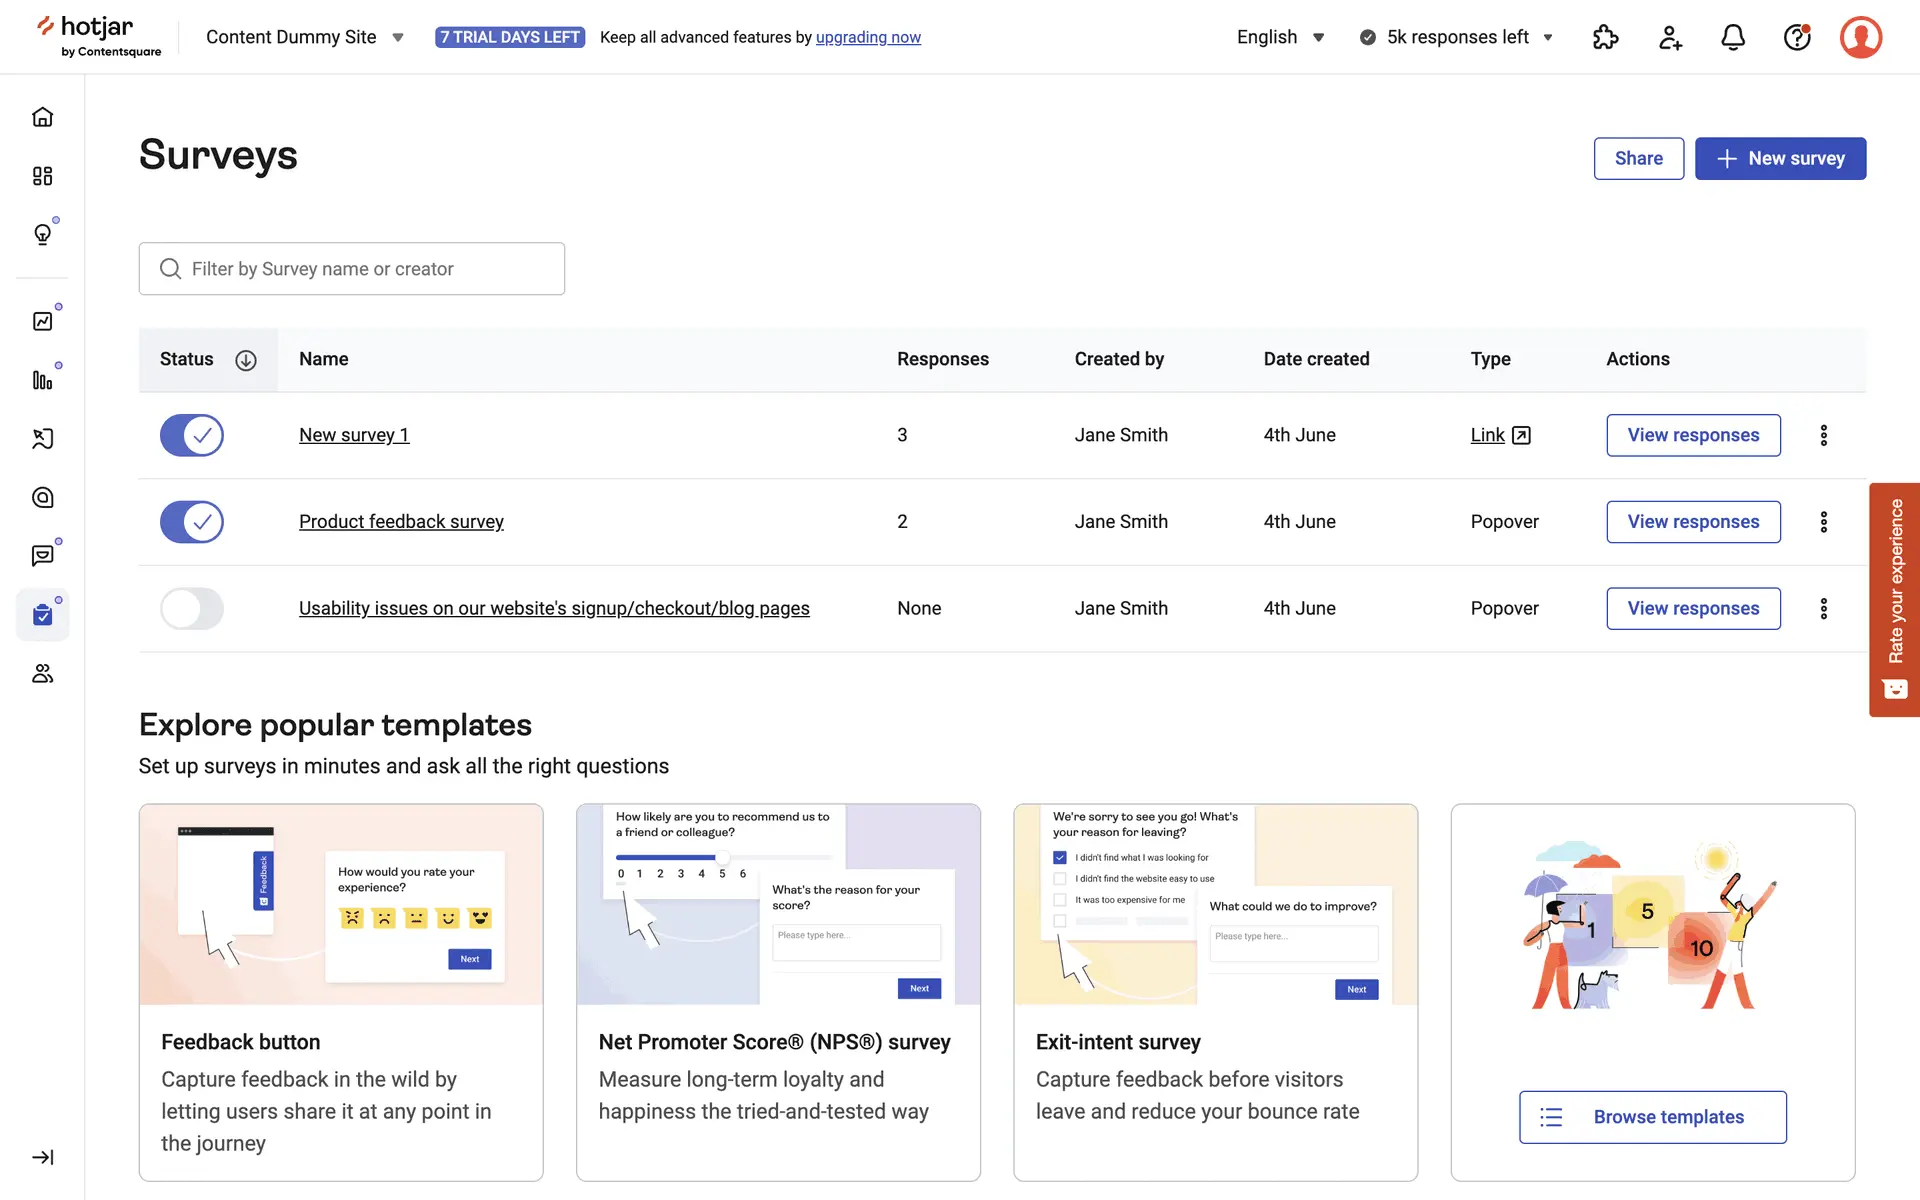Click the New survey button
1920x1200 pixels.
click(x=1780, y=158)
